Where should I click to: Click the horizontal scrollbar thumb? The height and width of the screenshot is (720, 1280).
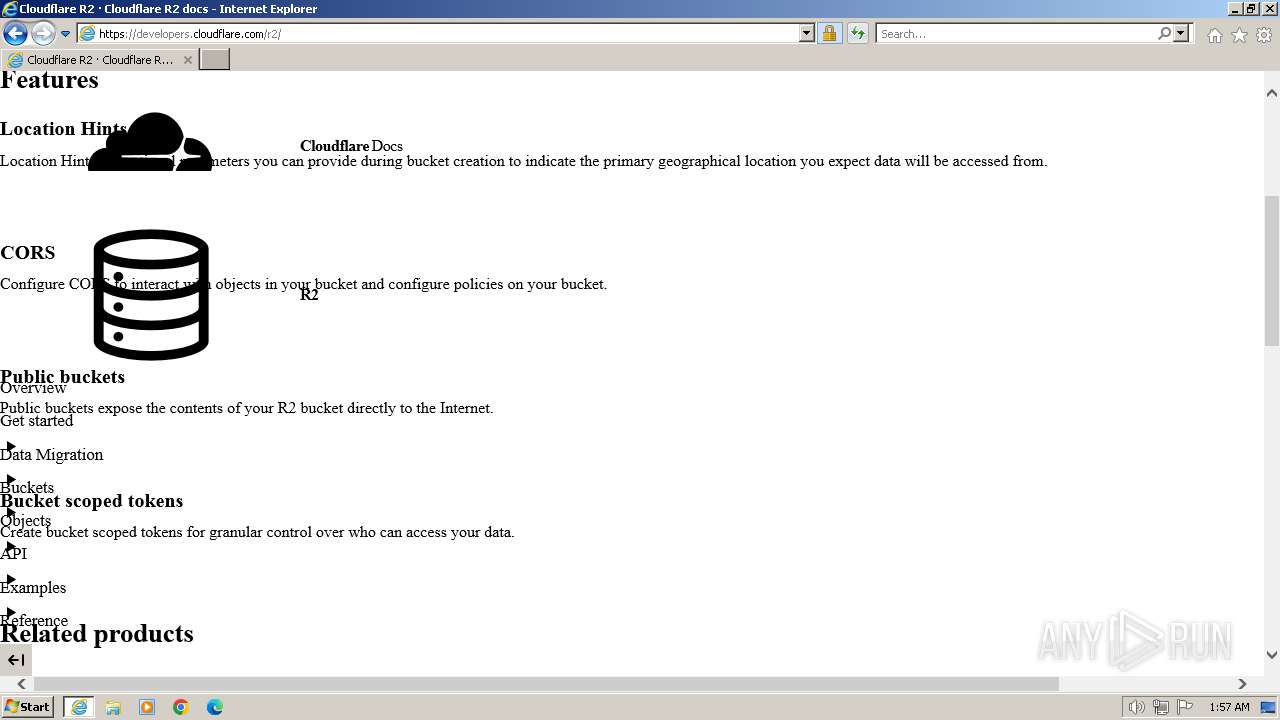[x=546, y=684]
